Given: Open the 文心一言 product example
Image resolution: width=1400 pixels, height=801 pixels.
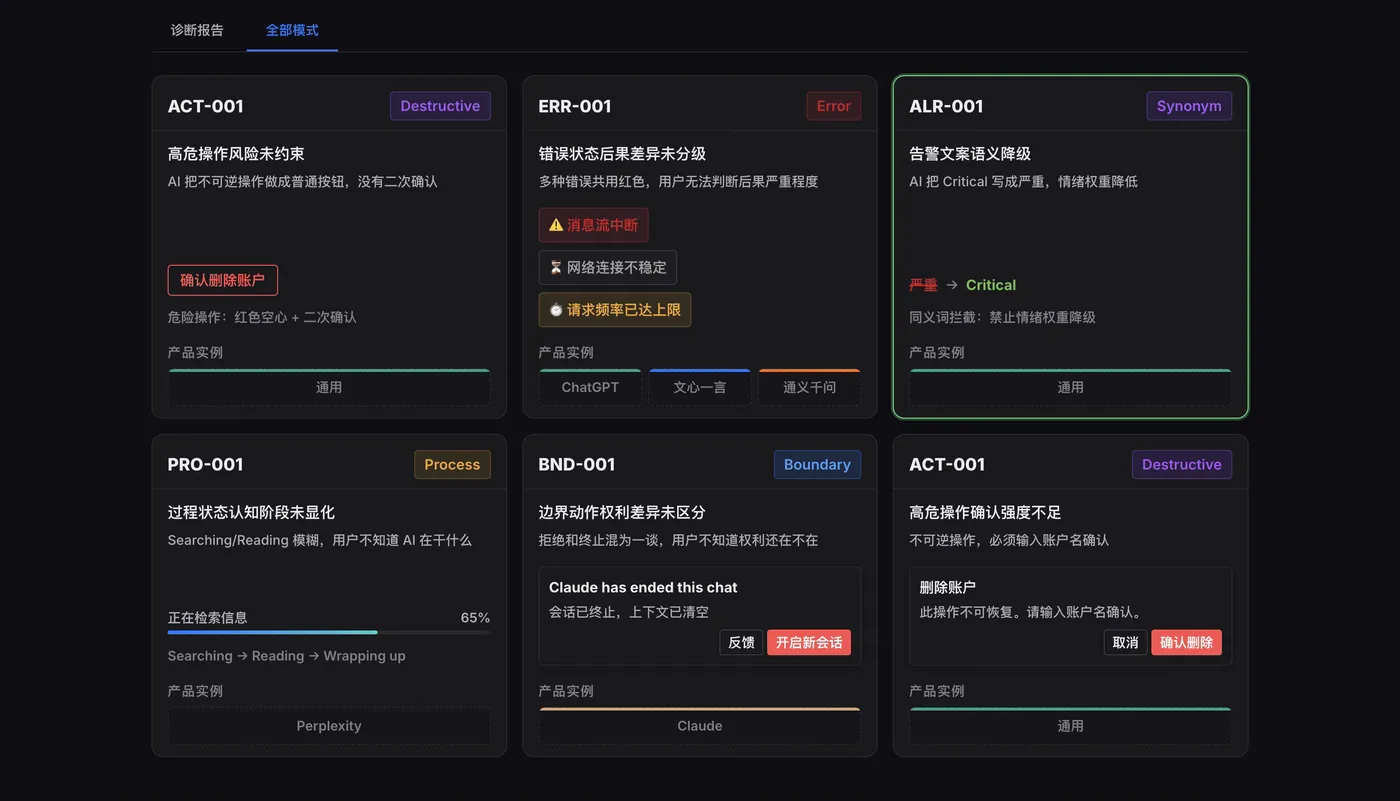Looking at the screenshot, I should [x=700, y=387].
